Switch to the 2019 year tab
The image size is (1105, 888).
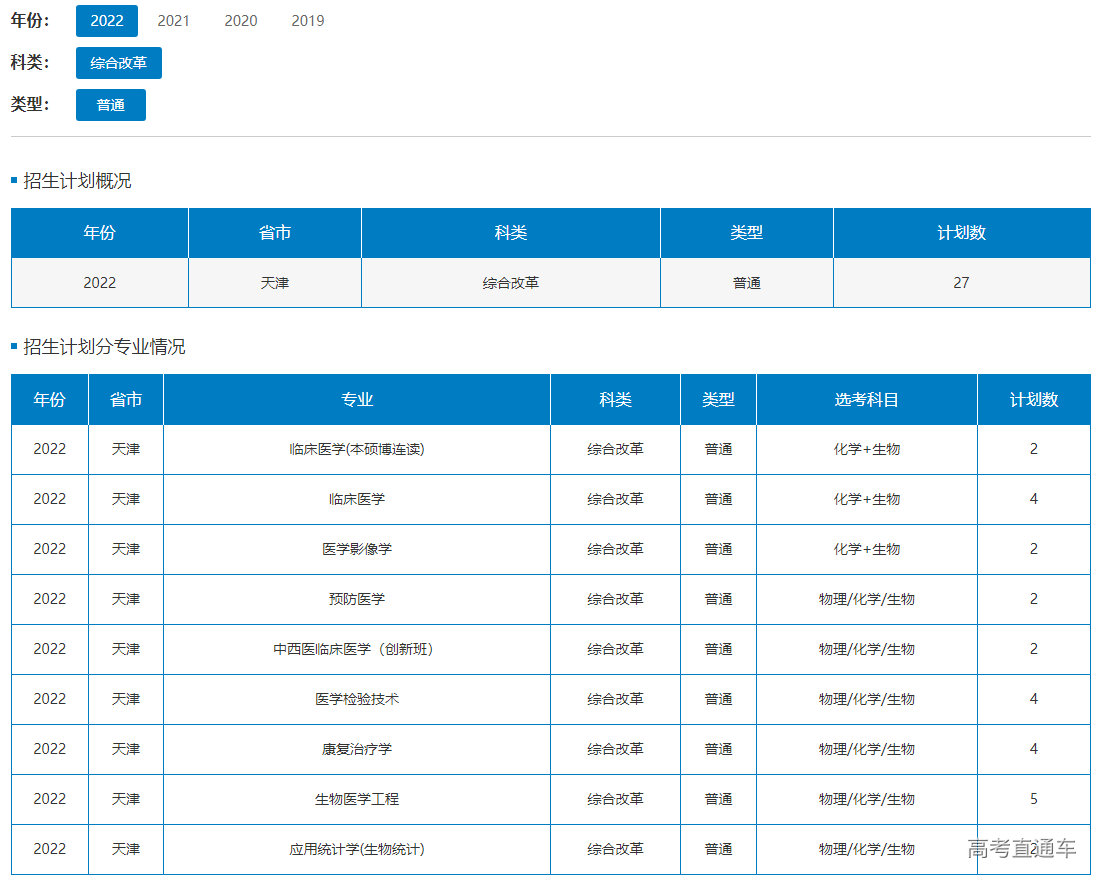point(307,21)
